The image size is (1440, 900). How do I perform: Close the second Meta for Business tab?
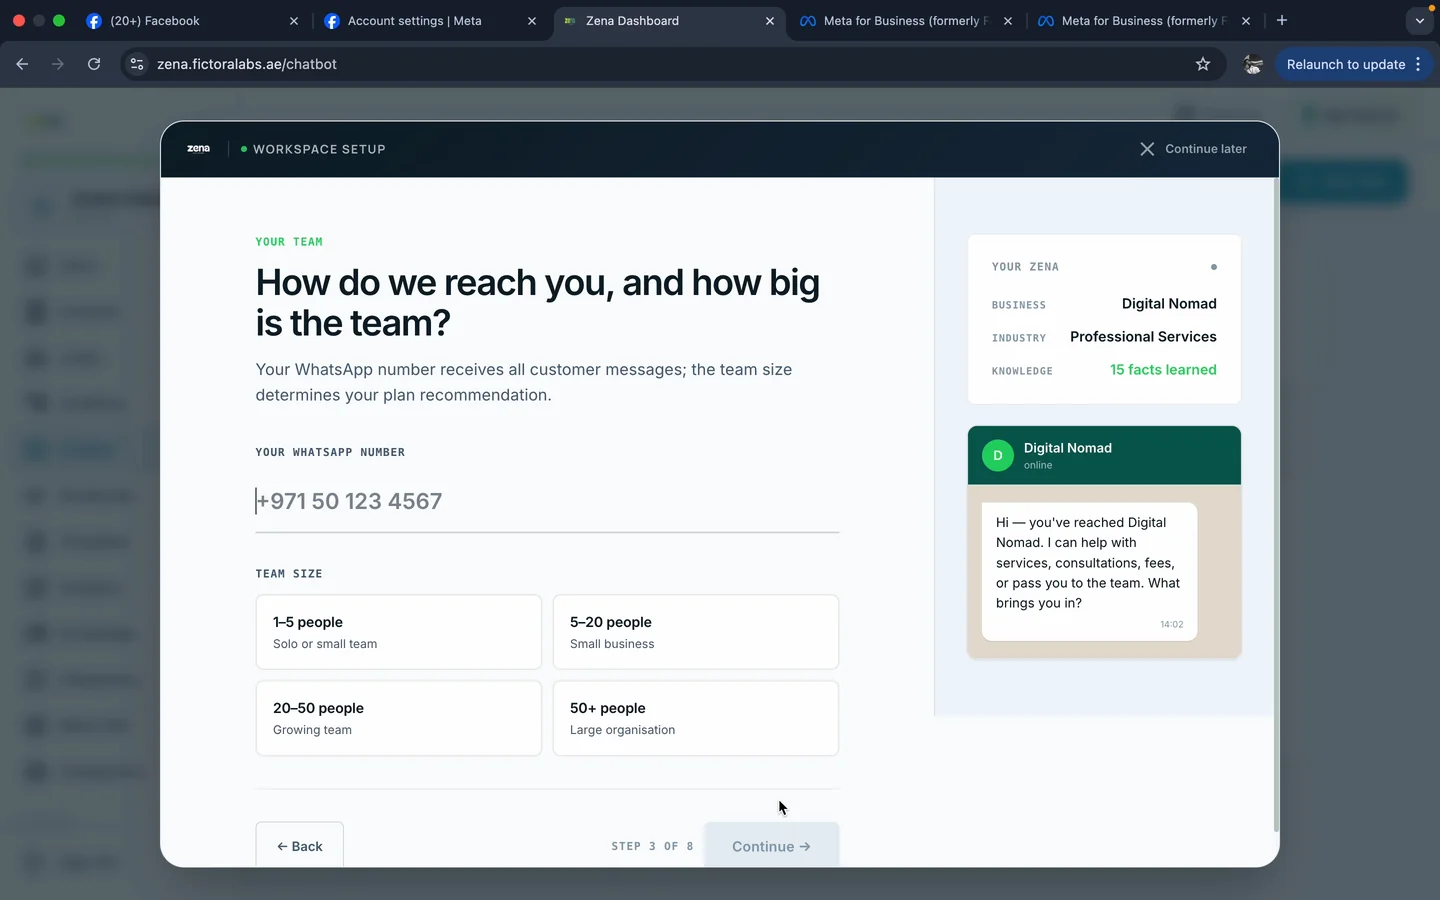[x=1246, y=21]
